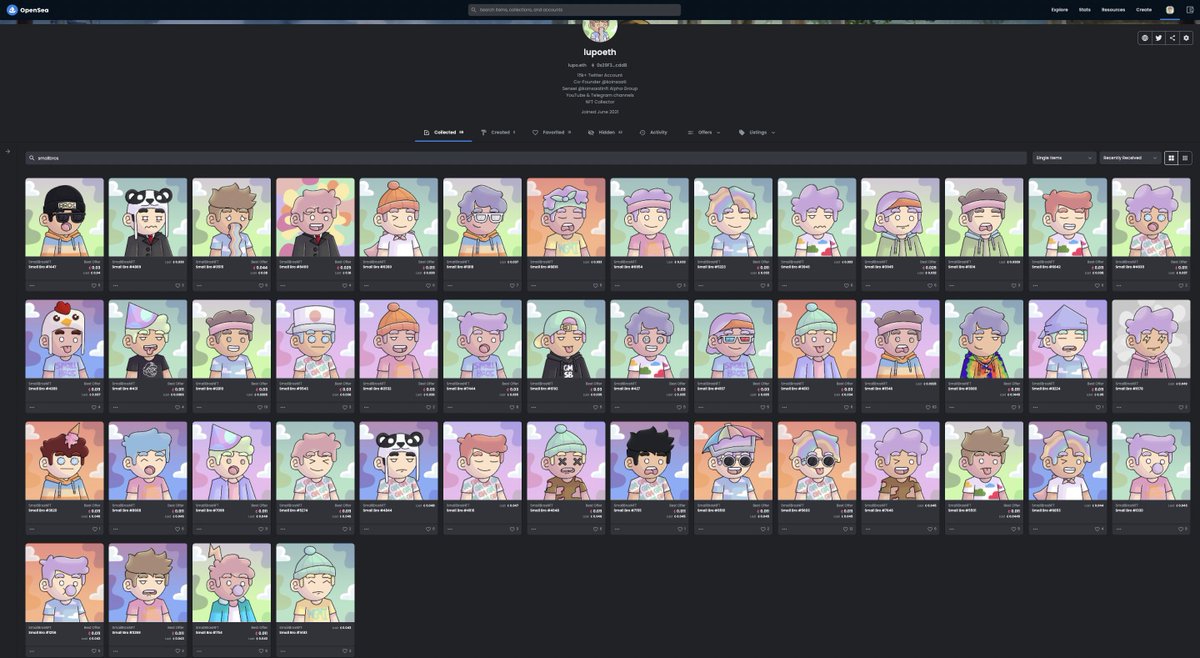Open the Single items dropdown
Viewport: 1200px width, 658px height.
coord(1064,158)
